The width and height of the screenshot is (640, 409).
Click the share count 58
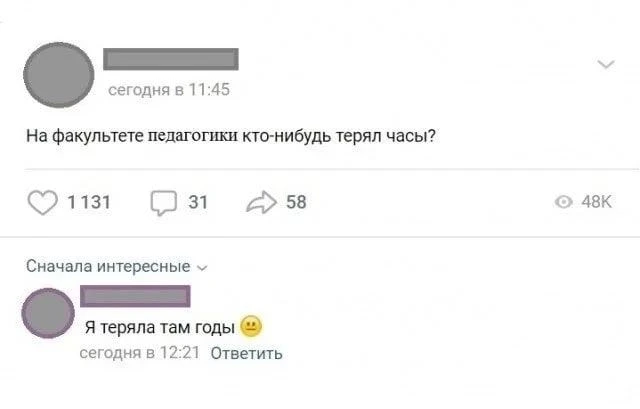pos(296,203)
